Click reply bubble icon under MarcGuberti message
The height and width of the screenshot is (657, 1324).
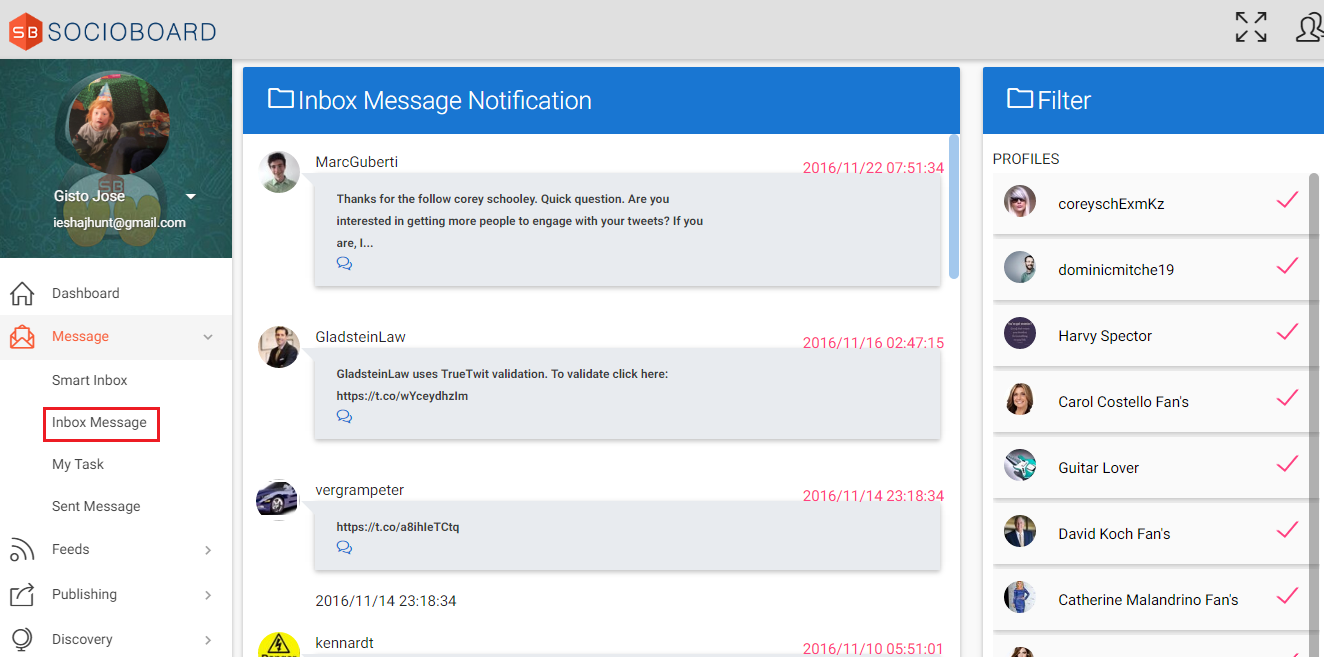pyautogui.click(x=344, y=264)
